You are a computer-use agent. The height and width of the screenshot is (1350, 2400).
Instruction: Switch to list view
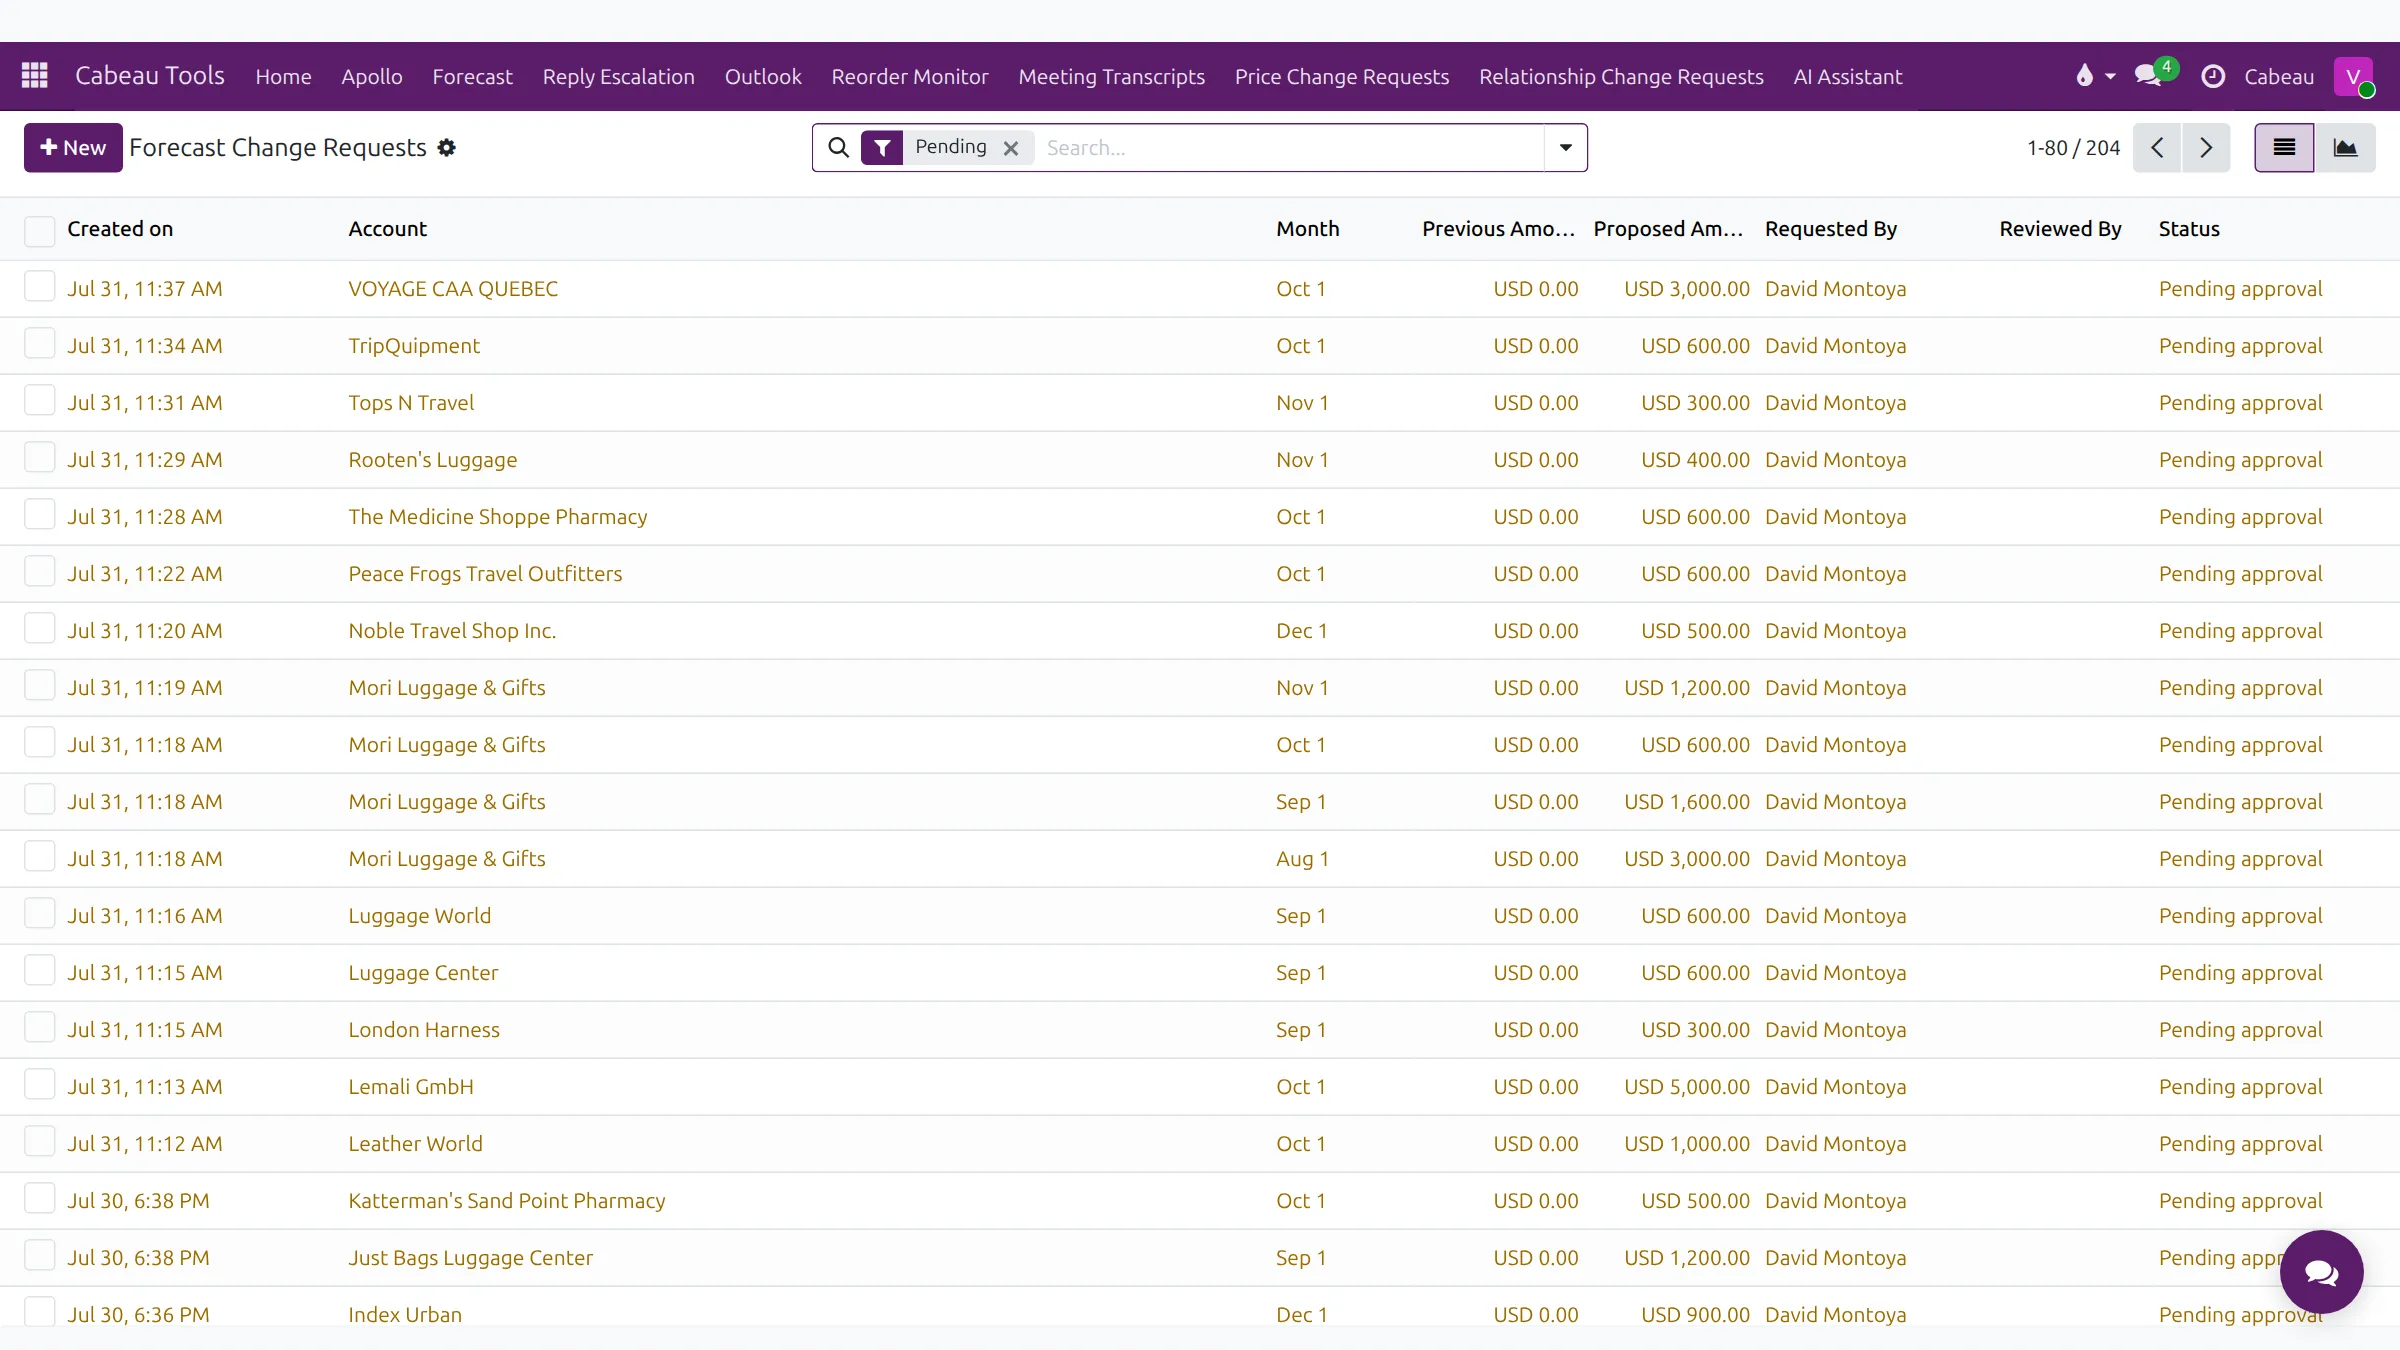(2284, 148)
